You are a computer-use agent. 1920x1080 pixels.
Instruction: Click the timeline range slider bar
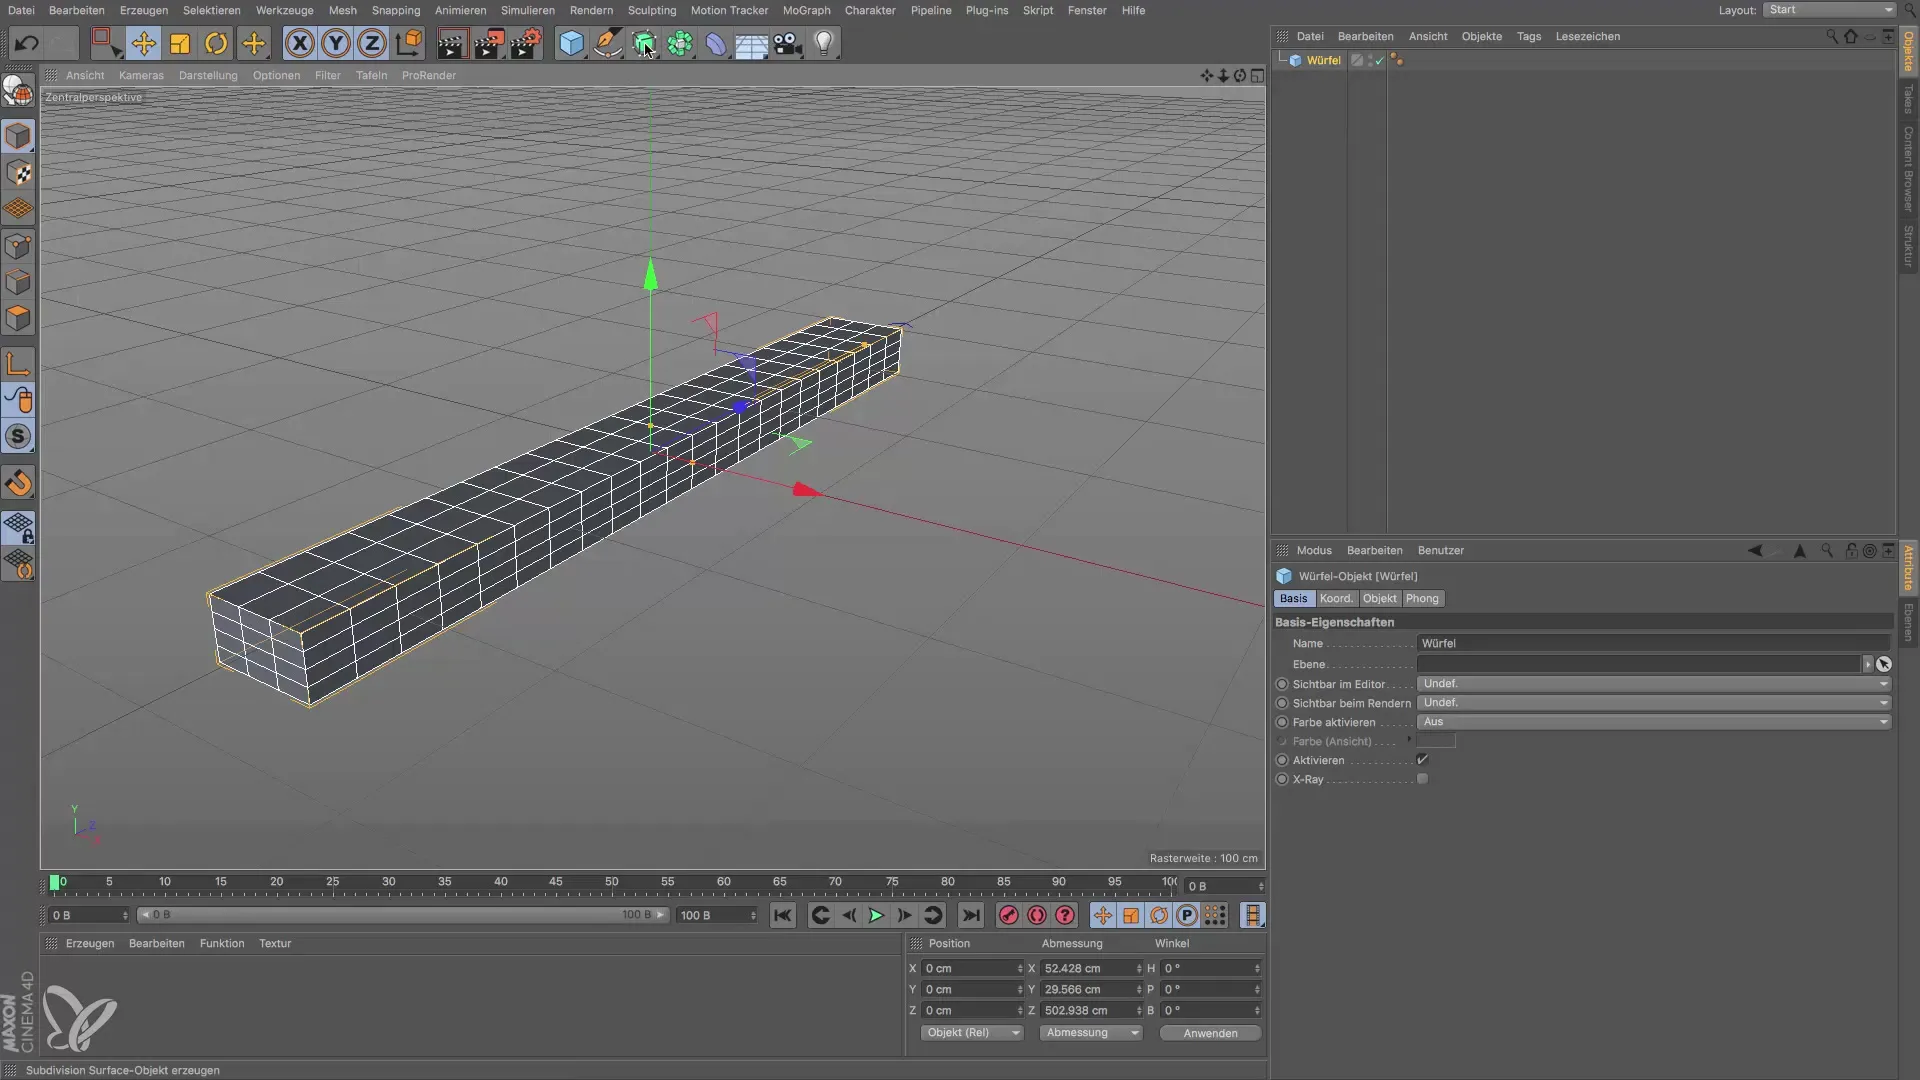click(x=402, y=915)
